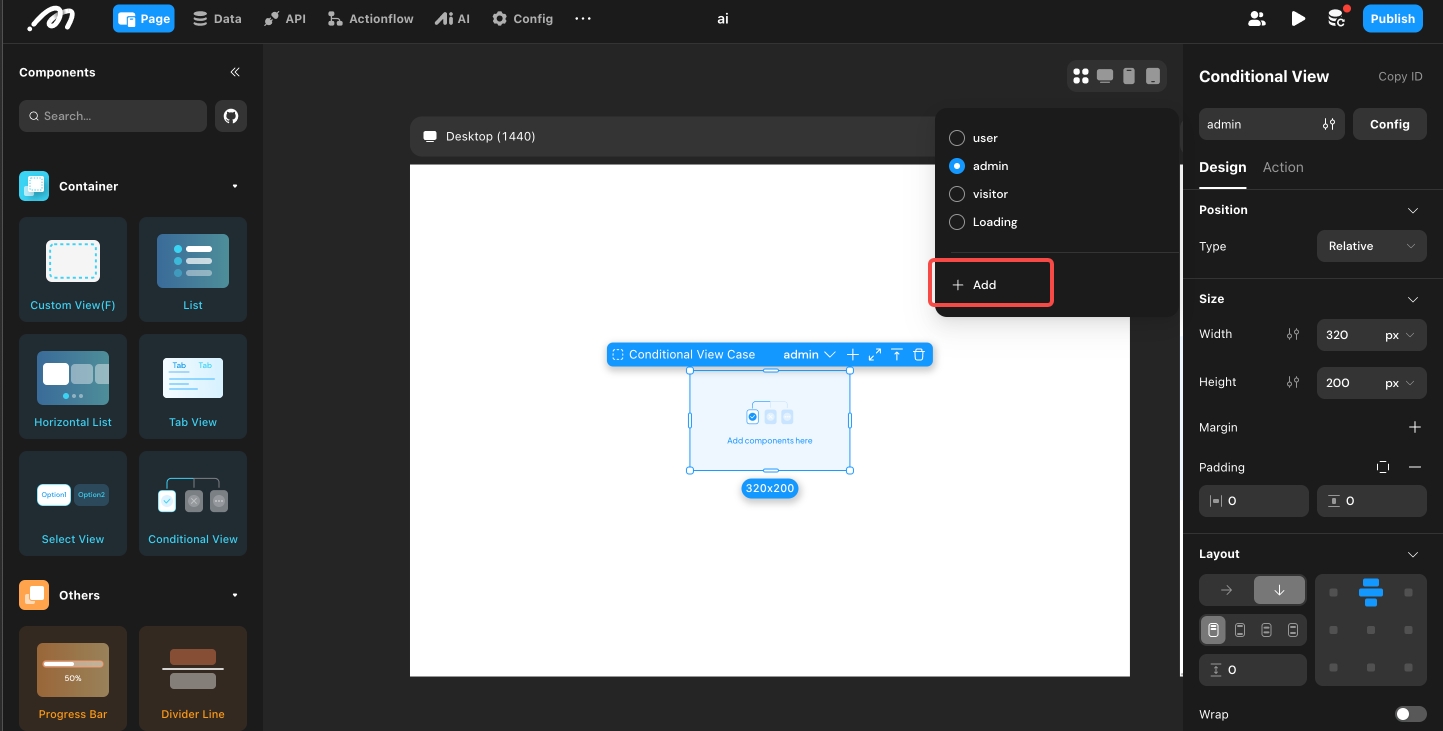Add a margin with the plus icon
Screen dimensions: 1443x731
click(1415, 427)
